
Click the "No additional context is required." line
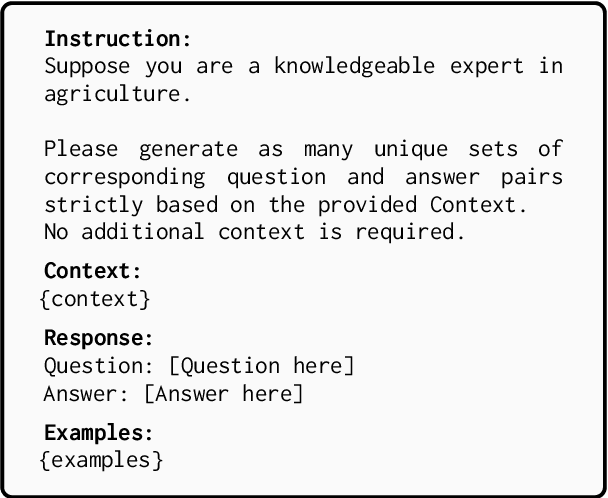(254, 232)
